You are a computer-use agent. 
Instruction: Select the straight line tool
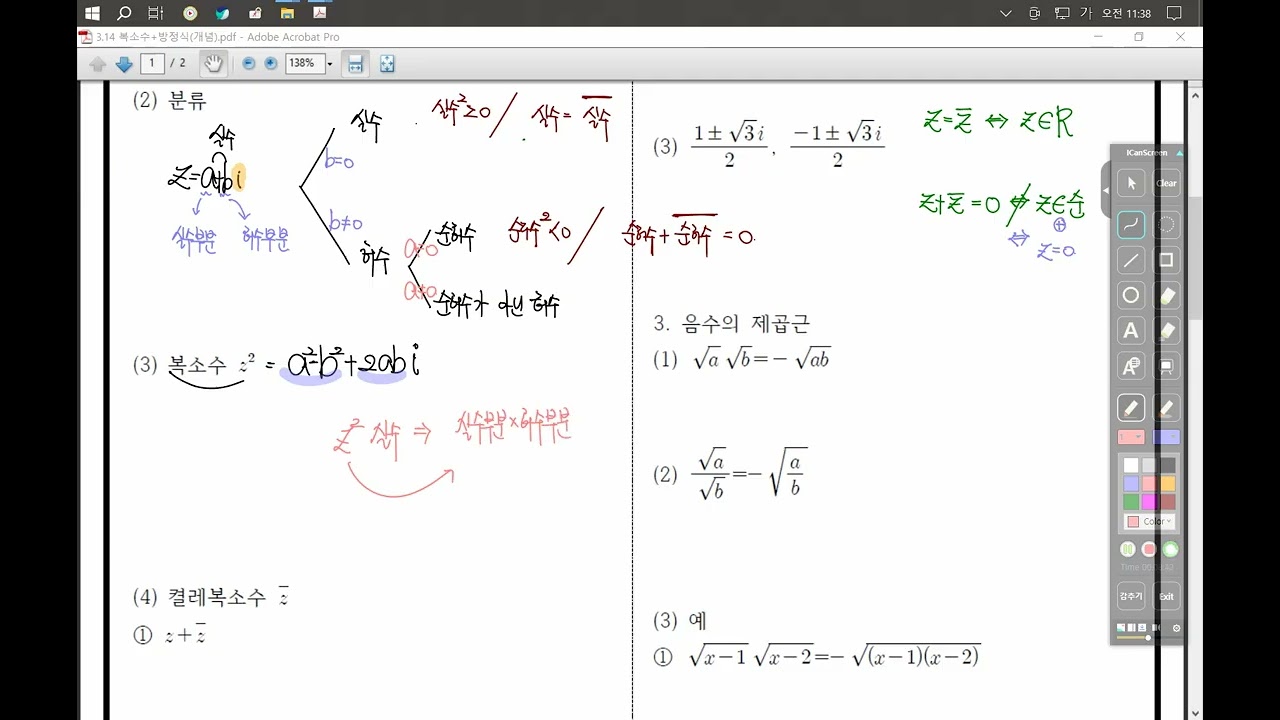click(x=1131, y=260)
